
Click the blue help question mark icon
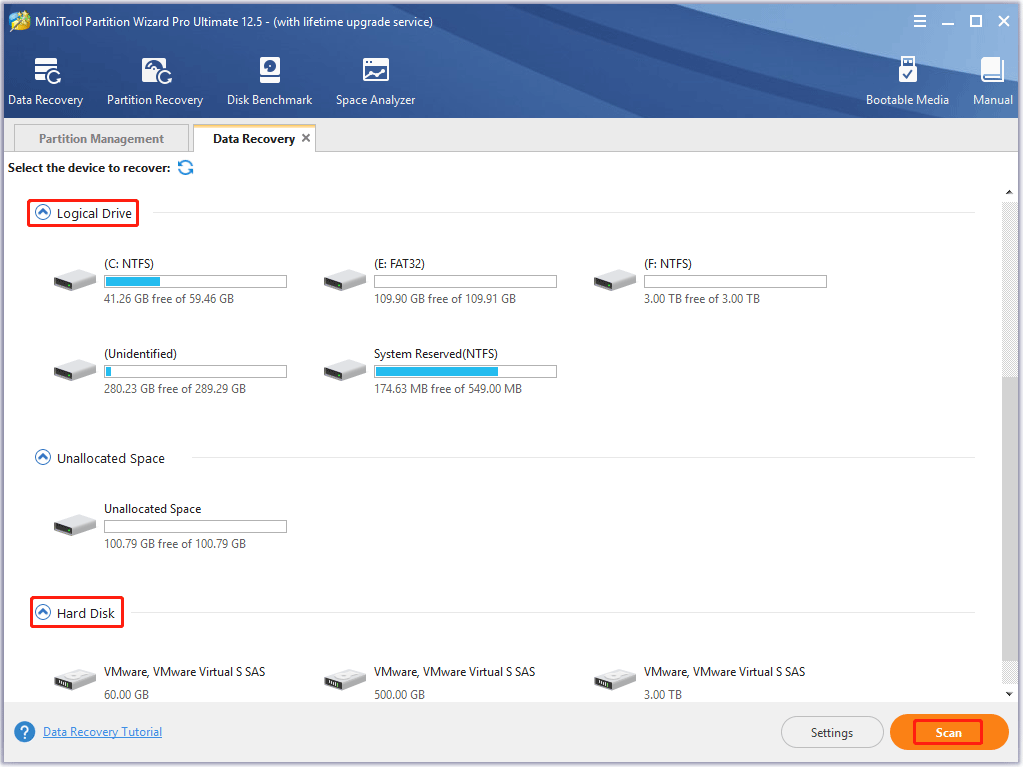25,732
